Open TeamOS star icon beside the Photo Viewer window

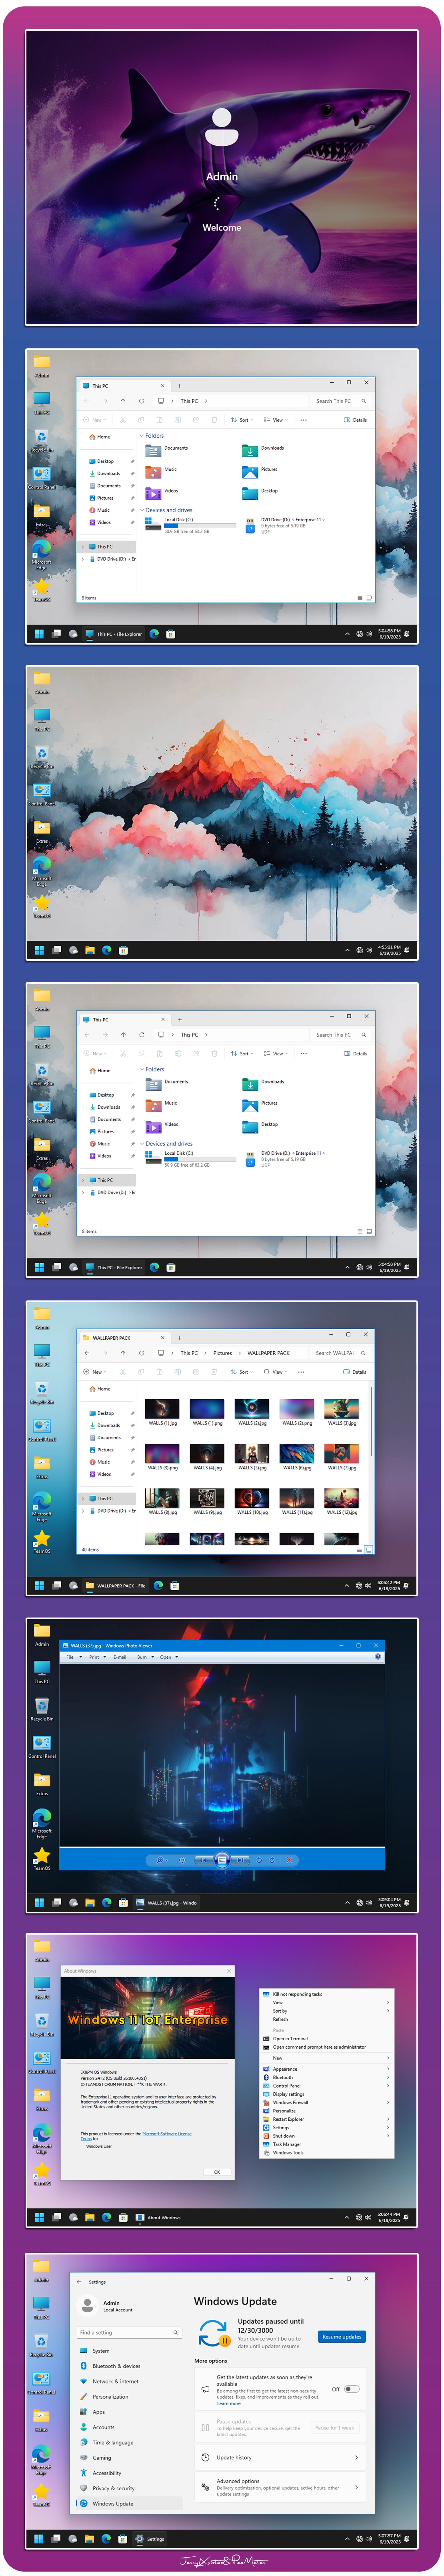click(x=42, y=1858)
